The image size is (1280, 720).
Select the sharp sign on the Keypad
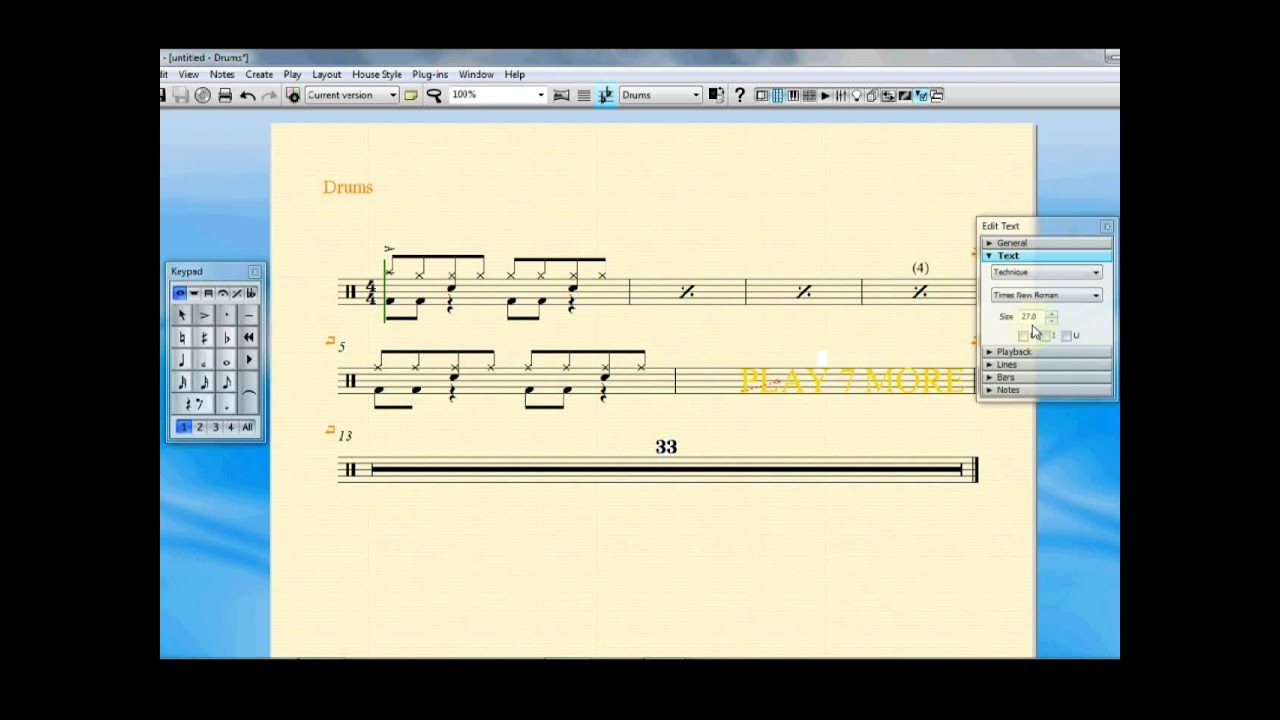point(204,337)
